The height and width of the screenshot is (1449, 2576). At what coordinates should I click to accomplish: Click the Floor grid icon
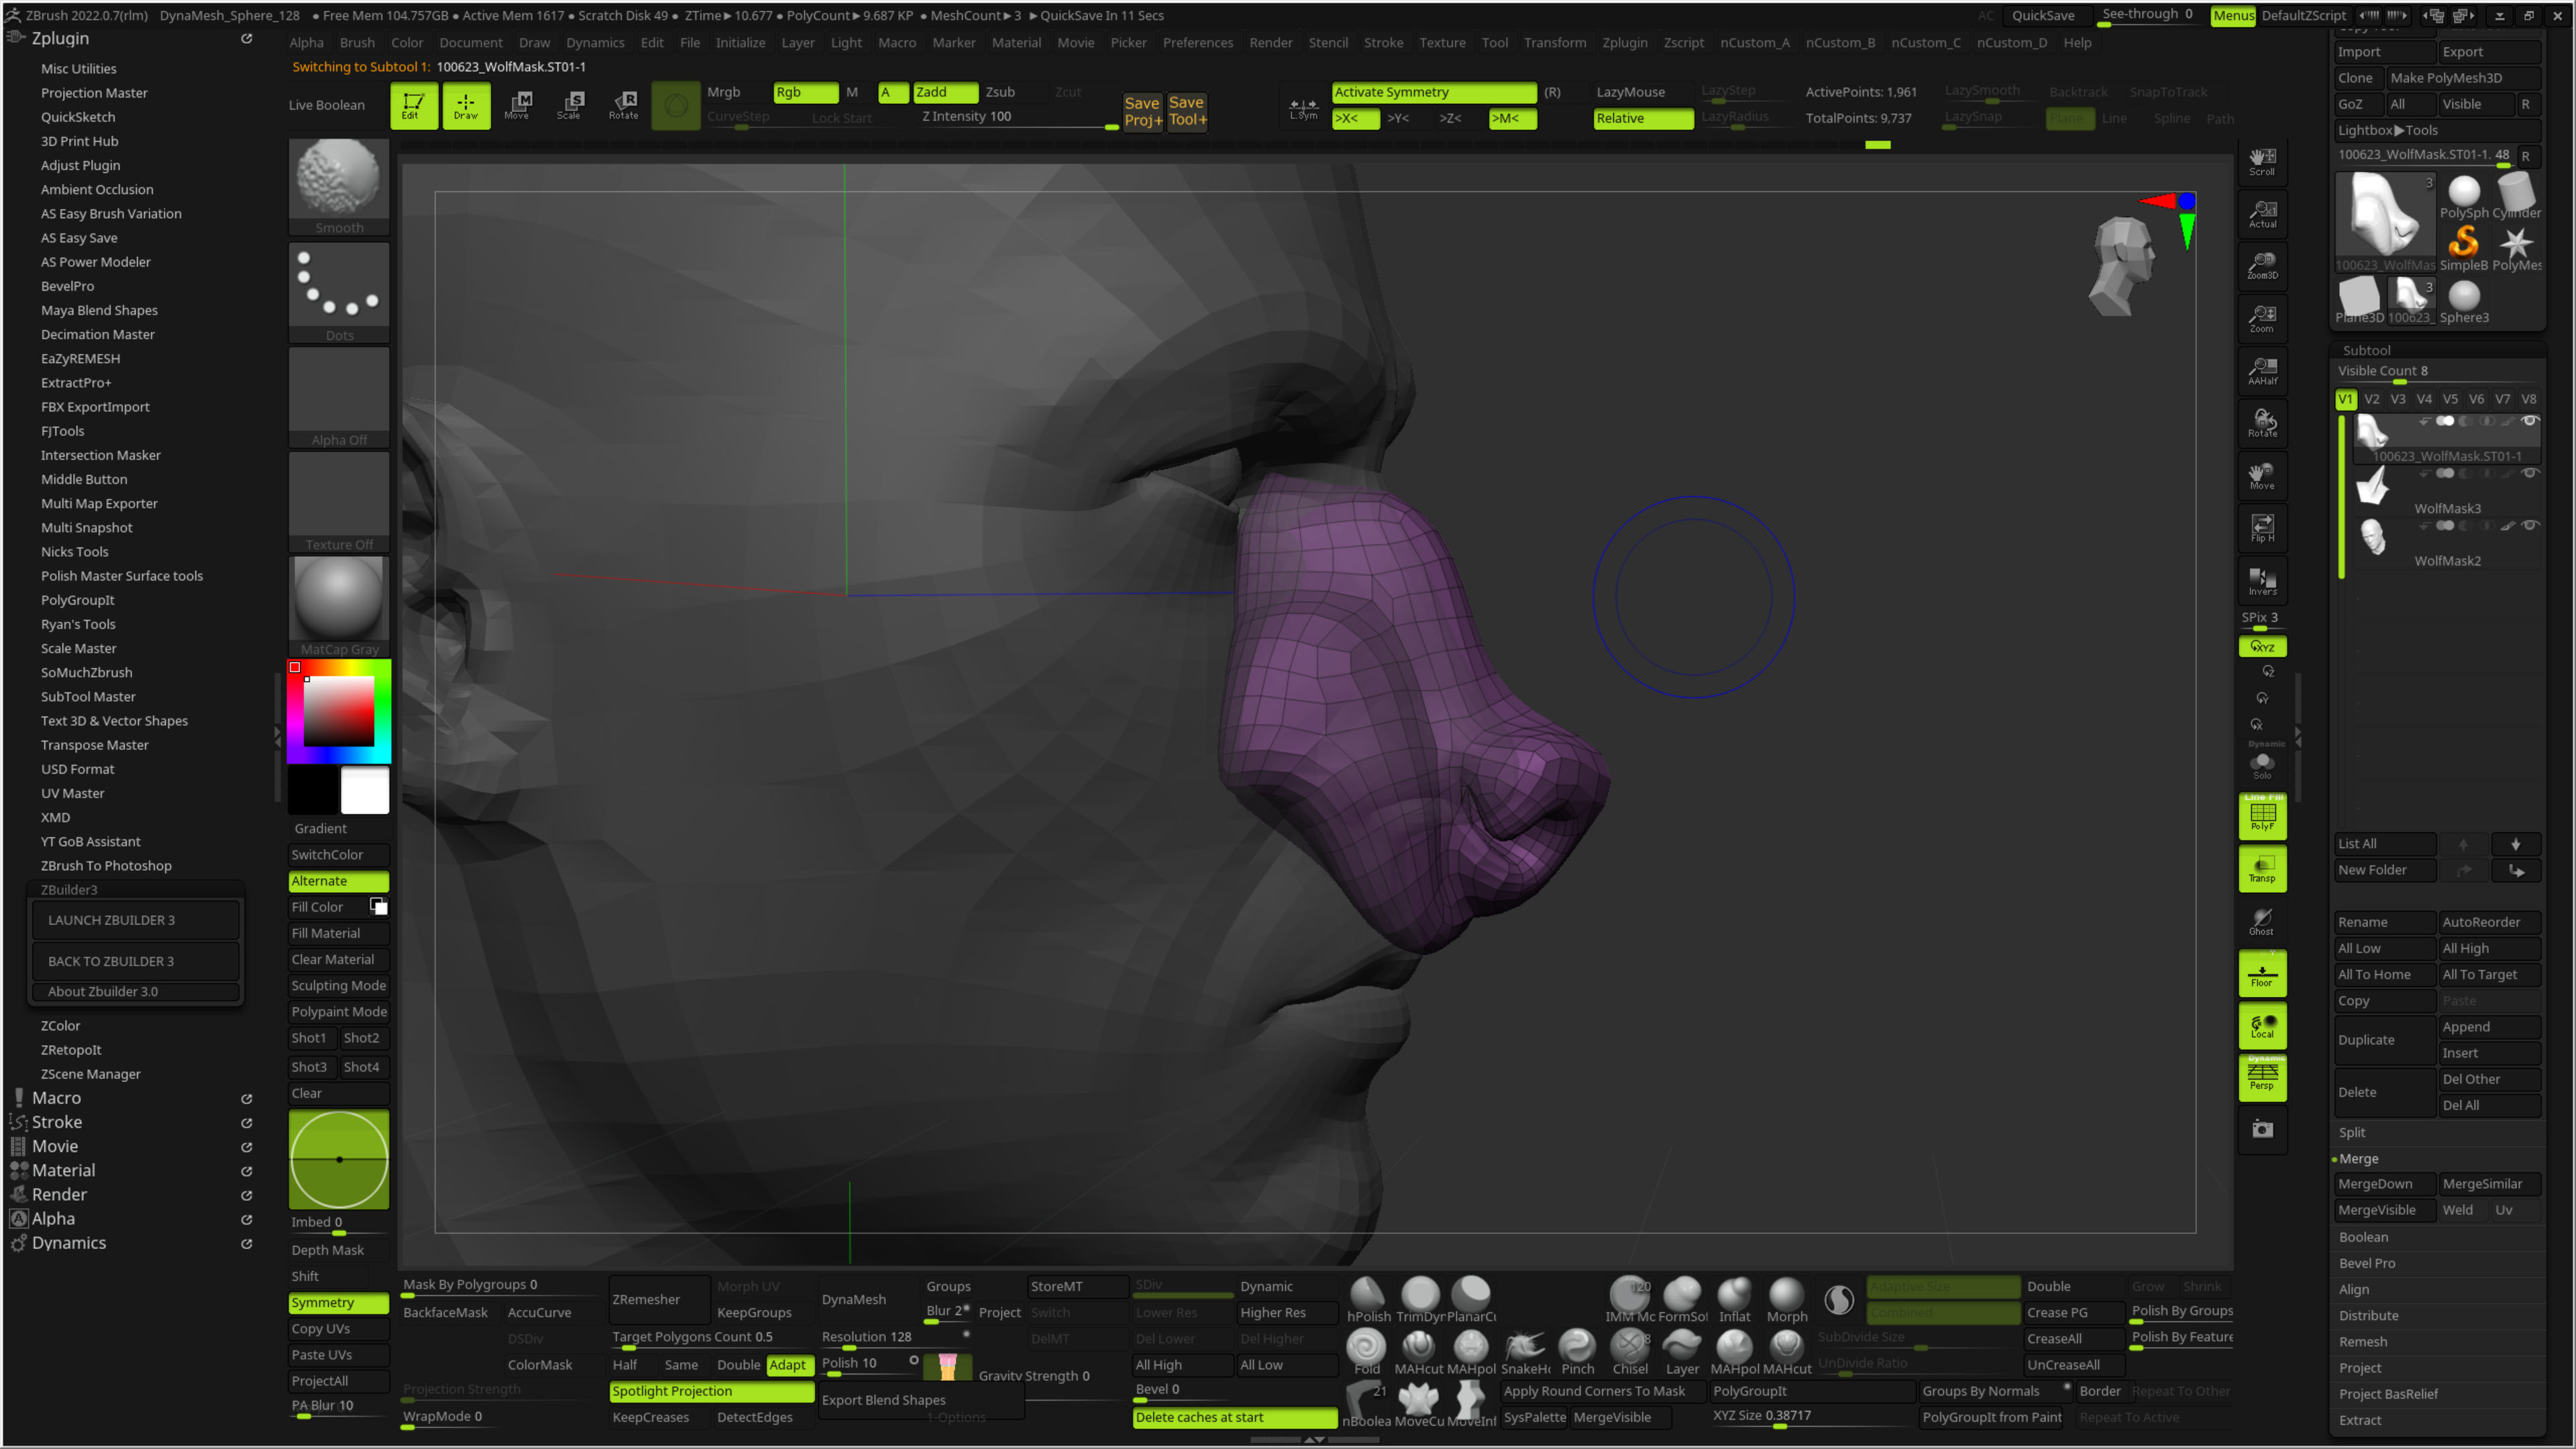(2262, 973)
